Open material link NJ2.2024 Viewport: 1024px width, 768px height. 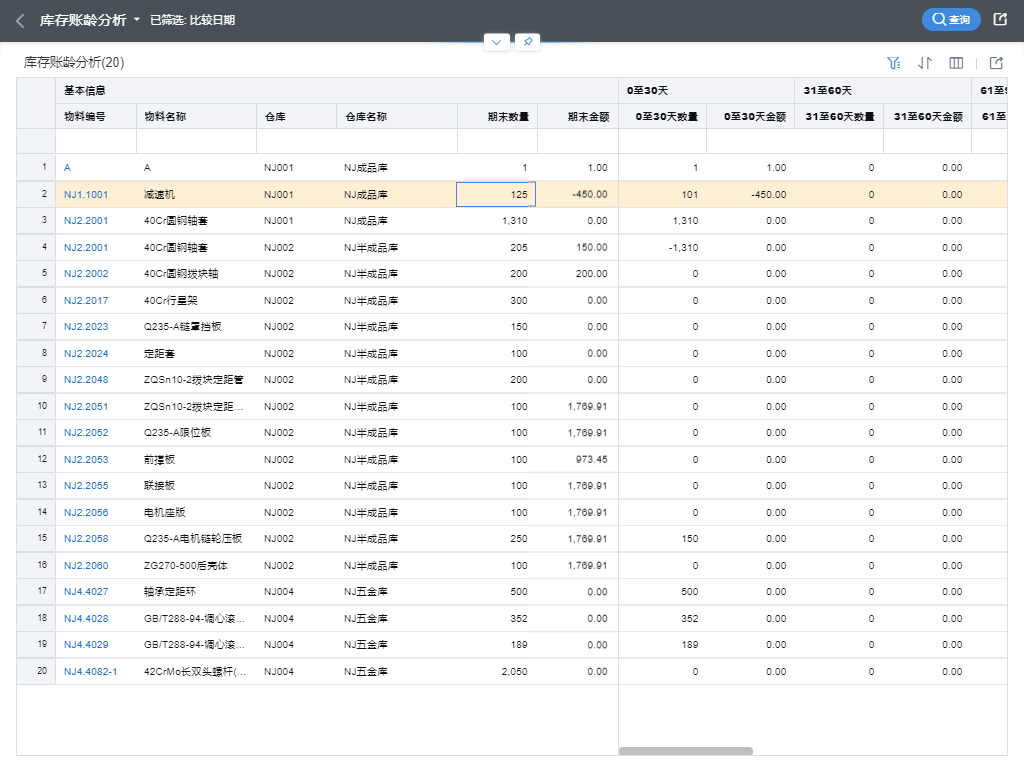point(86,353)
